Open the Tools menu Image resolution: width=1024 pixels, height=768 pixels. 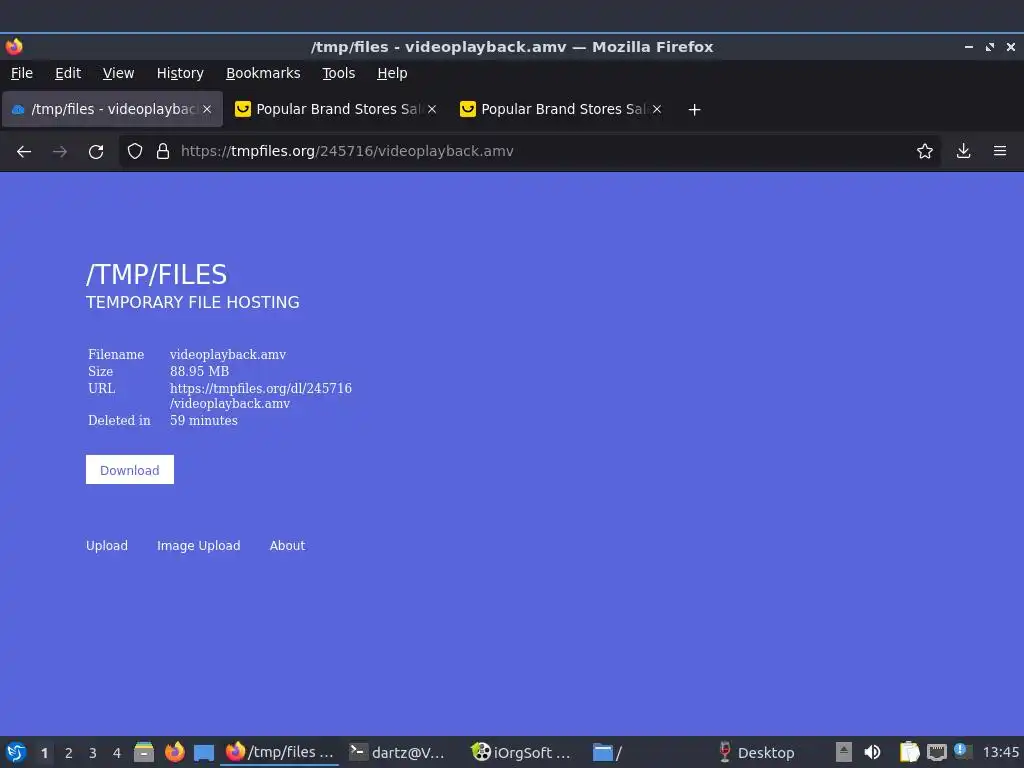pyautogui.click(x=338, y=73)
